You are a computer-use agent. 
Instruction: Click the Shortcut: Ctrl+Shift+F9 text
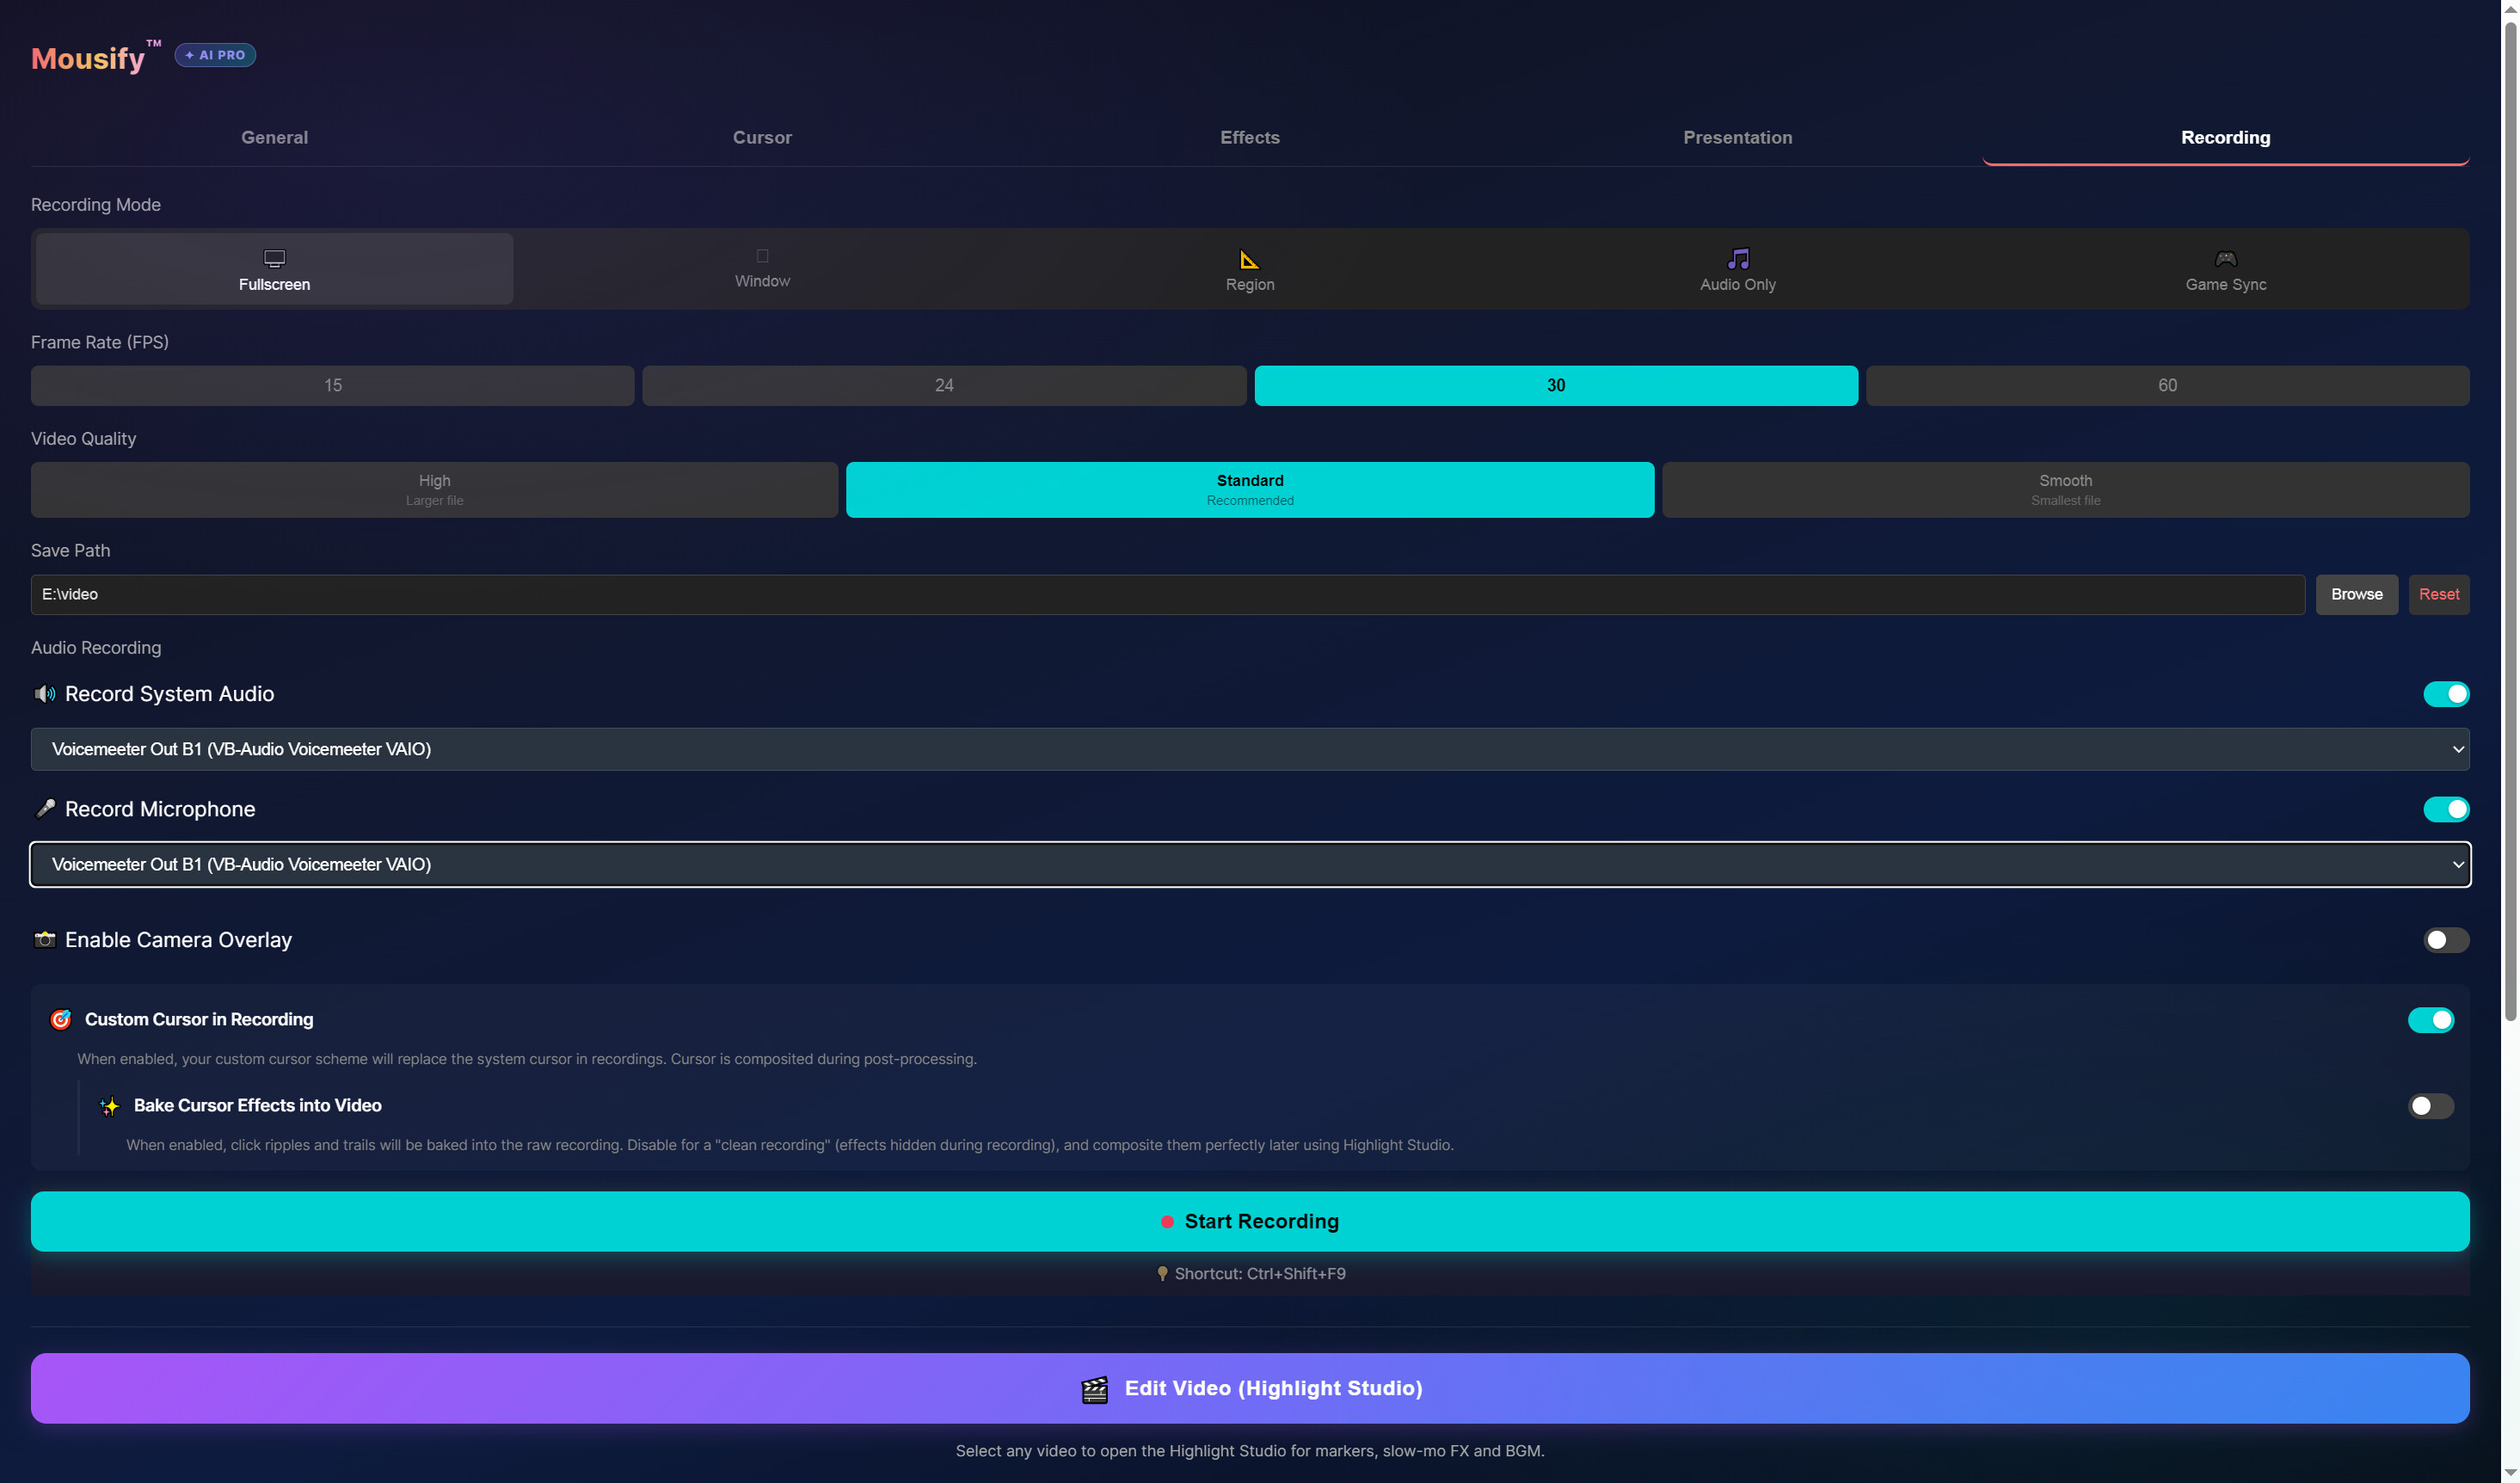point(1260,1274)
